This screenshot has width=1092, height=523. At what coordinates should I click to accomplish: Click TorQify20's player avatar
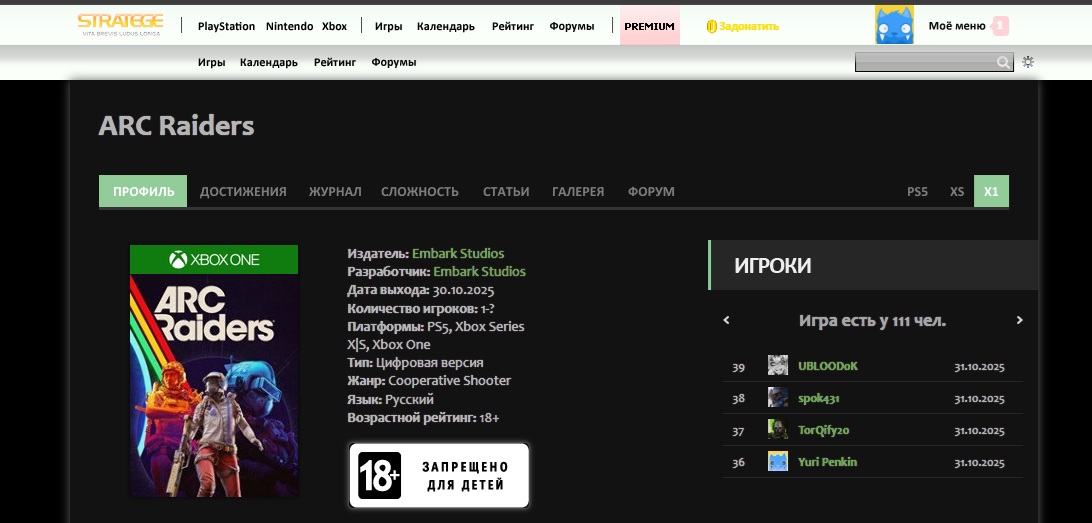pyautogui.click(x=778, y=430)
